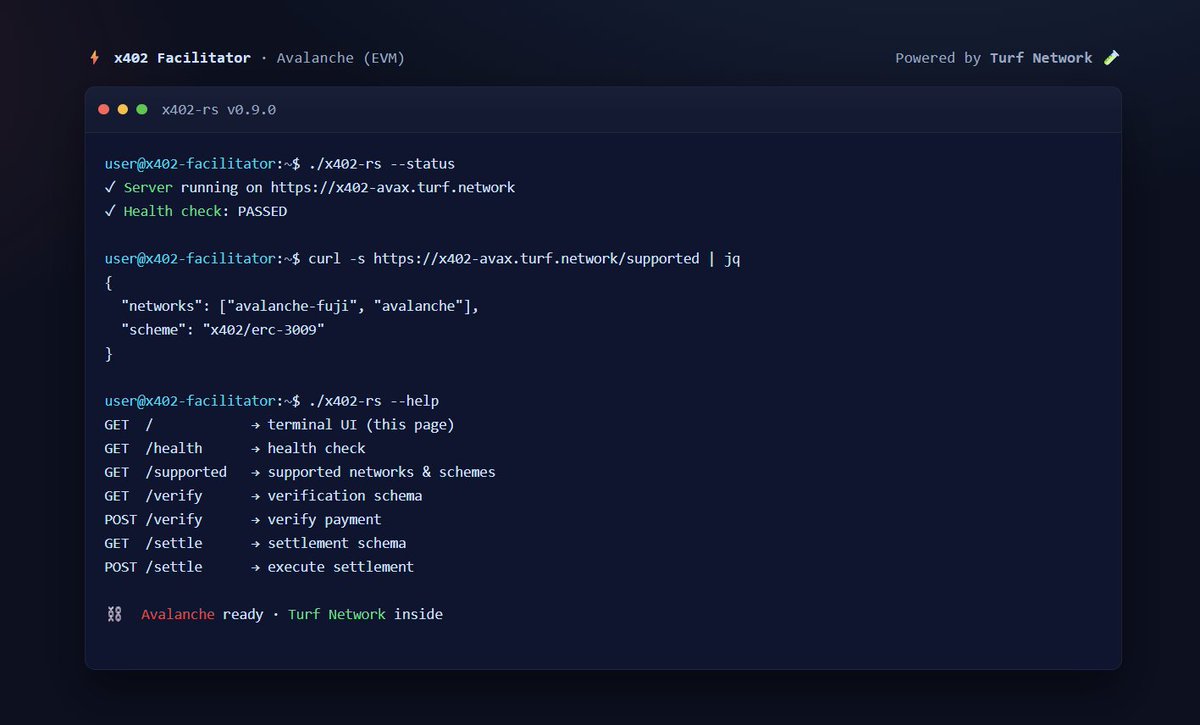Click the ./x402-rs --status command

382,164
